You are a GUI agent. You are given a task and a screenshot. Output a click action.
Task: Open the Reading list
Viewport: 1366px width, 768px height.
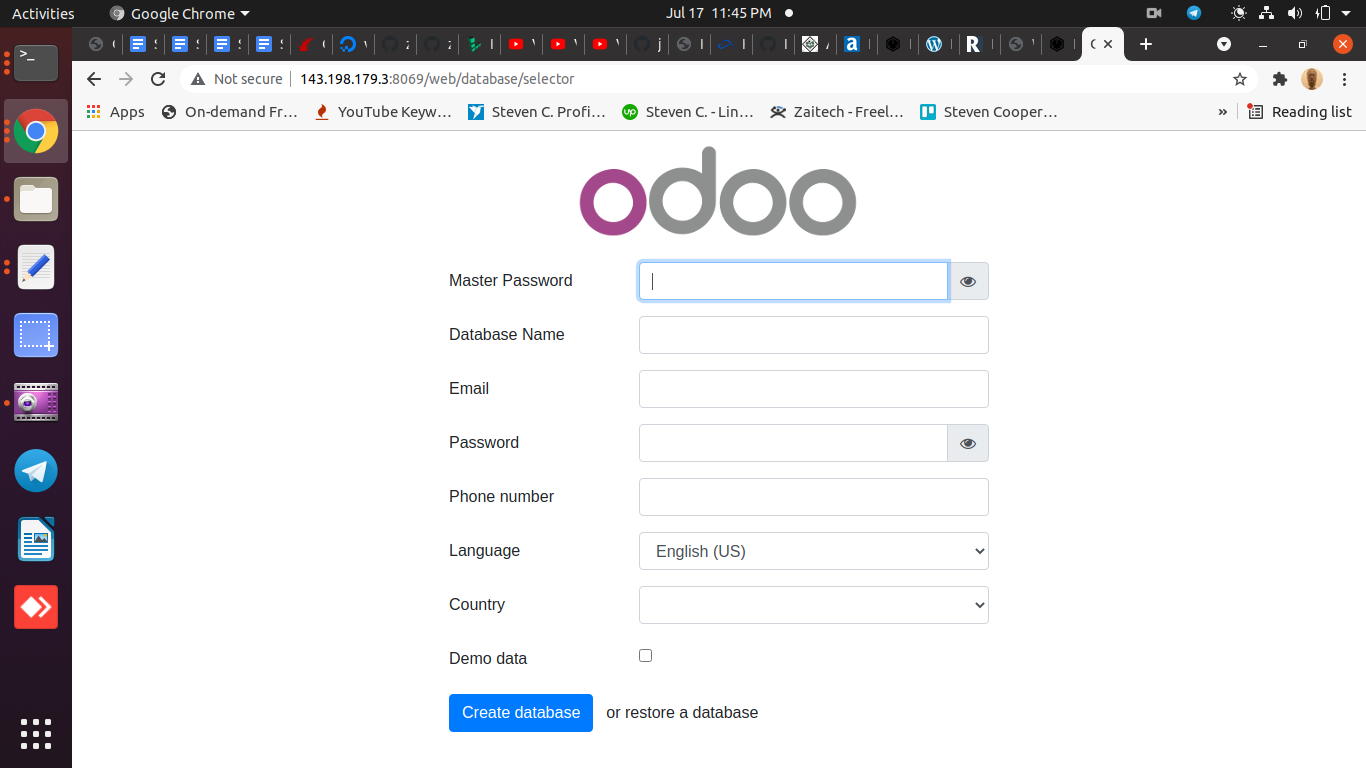coord(1299,112)
